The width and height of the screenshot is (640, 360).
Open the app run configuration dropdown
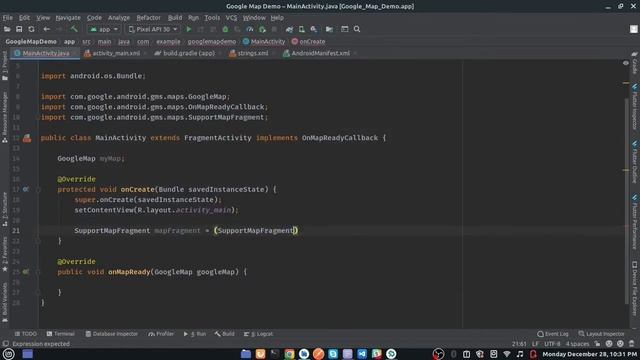(x=104, y=29)
